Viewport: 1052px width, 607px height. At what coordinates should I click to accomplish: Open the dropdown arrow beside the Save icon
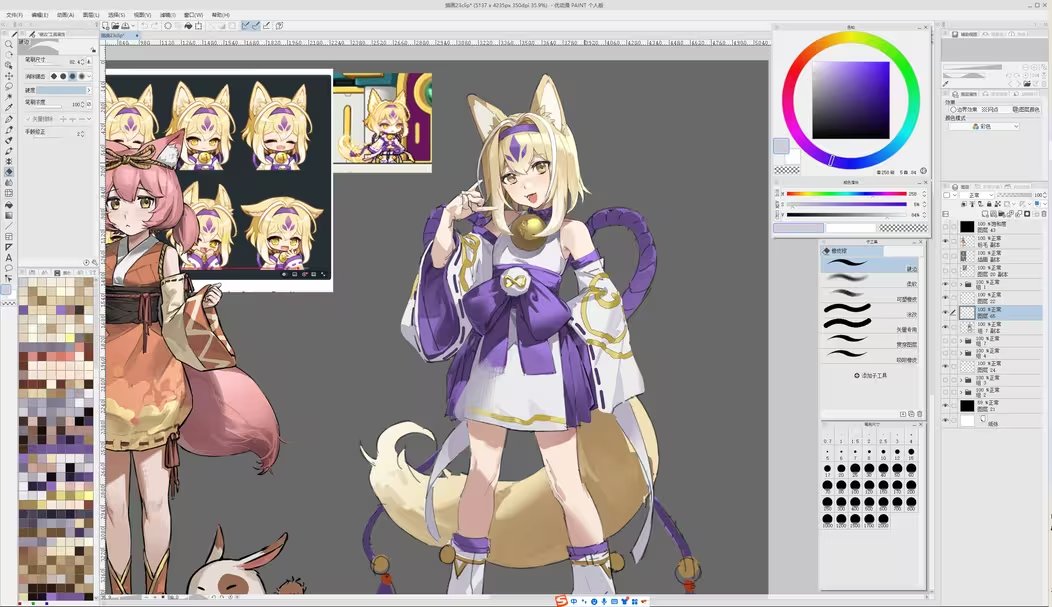pyautogui.click(x=133, y=25)
